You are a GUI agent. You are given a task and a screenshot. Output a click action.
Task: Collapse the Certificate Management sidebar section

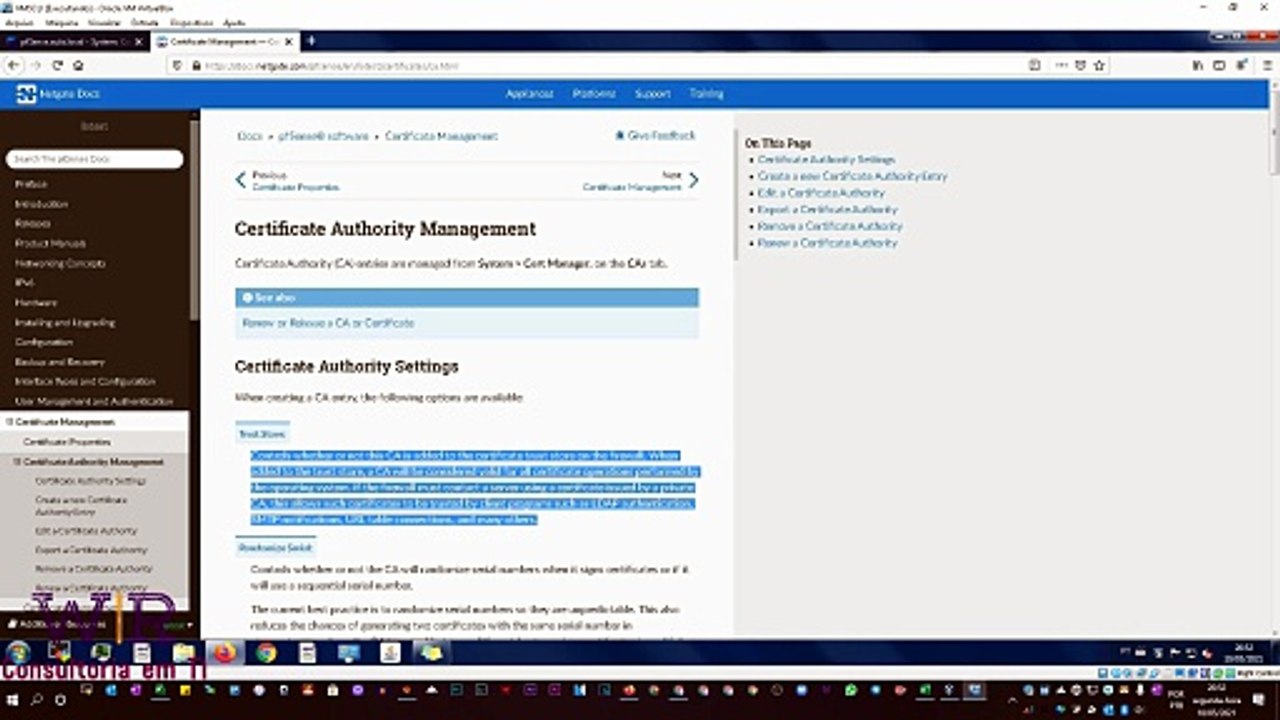[10, 422]
